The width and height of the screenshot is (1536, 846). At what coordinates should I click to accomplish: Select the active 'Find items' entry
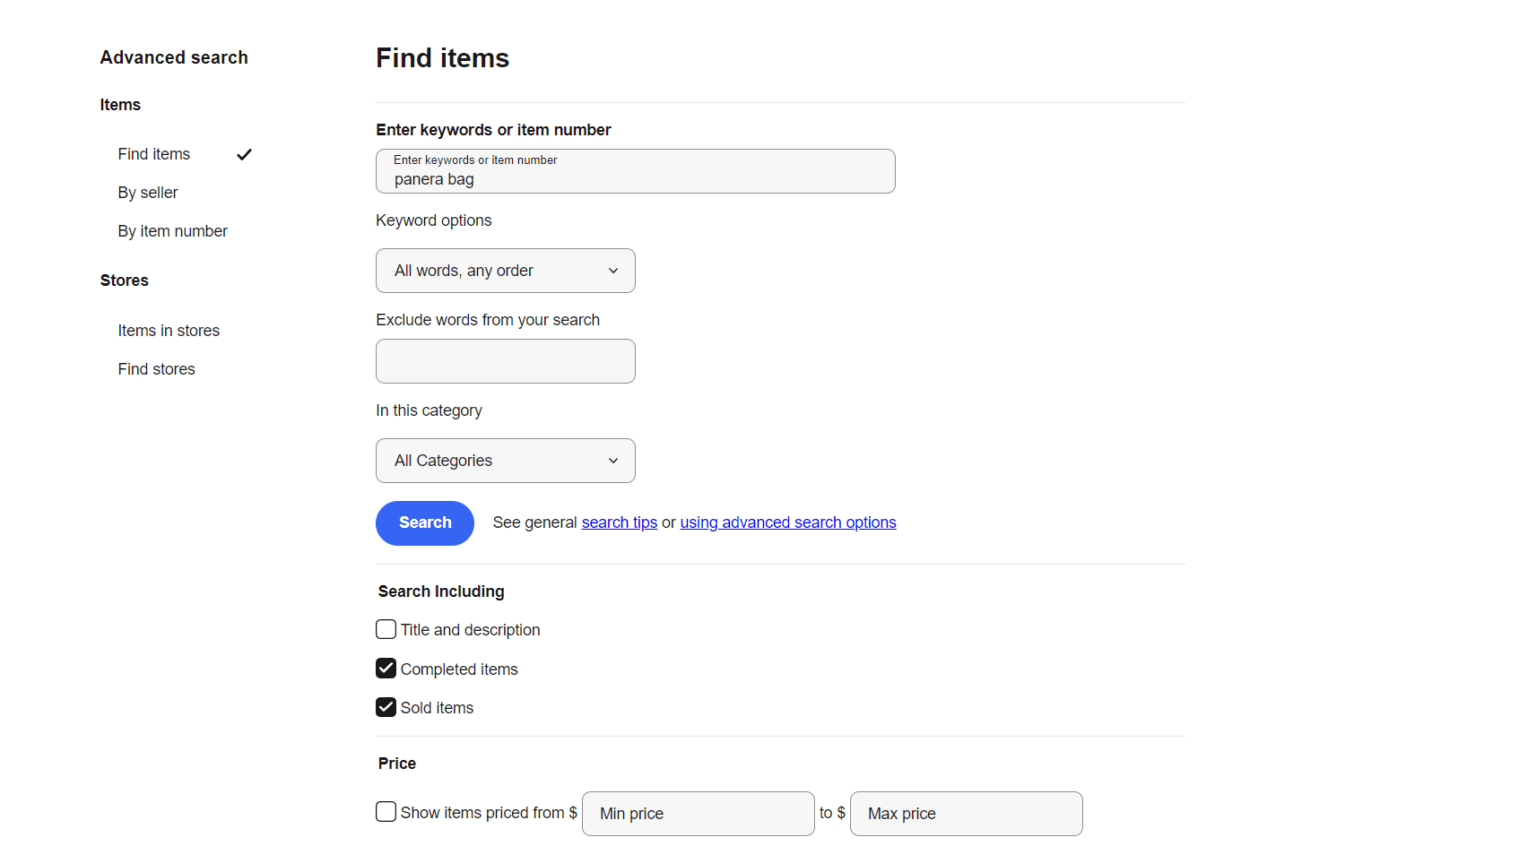pyautogui.click(x=153, y=154)
